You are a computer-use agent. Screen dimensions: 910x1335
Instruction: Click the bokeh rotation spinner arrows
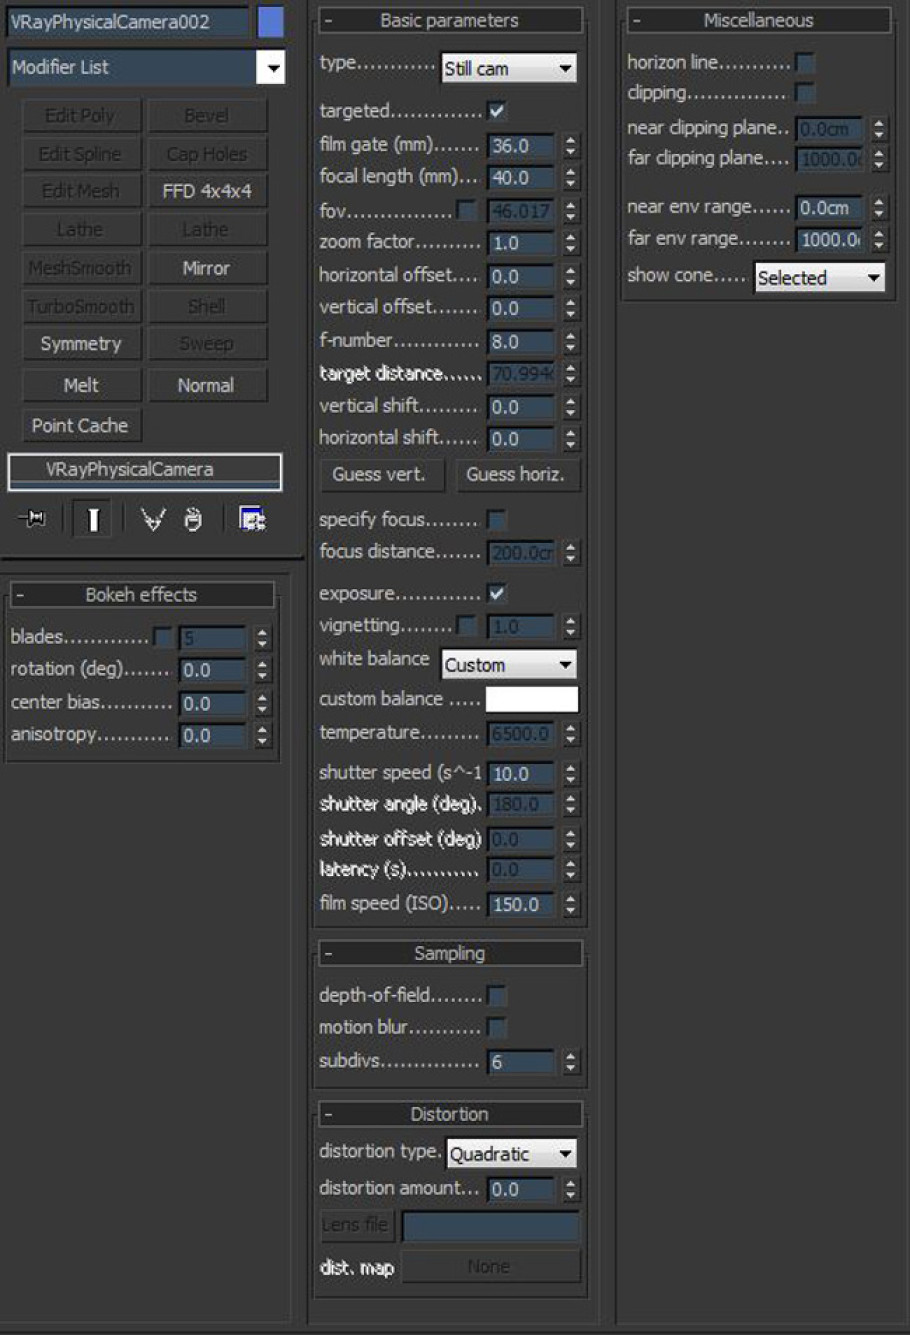tap(262, 670)
